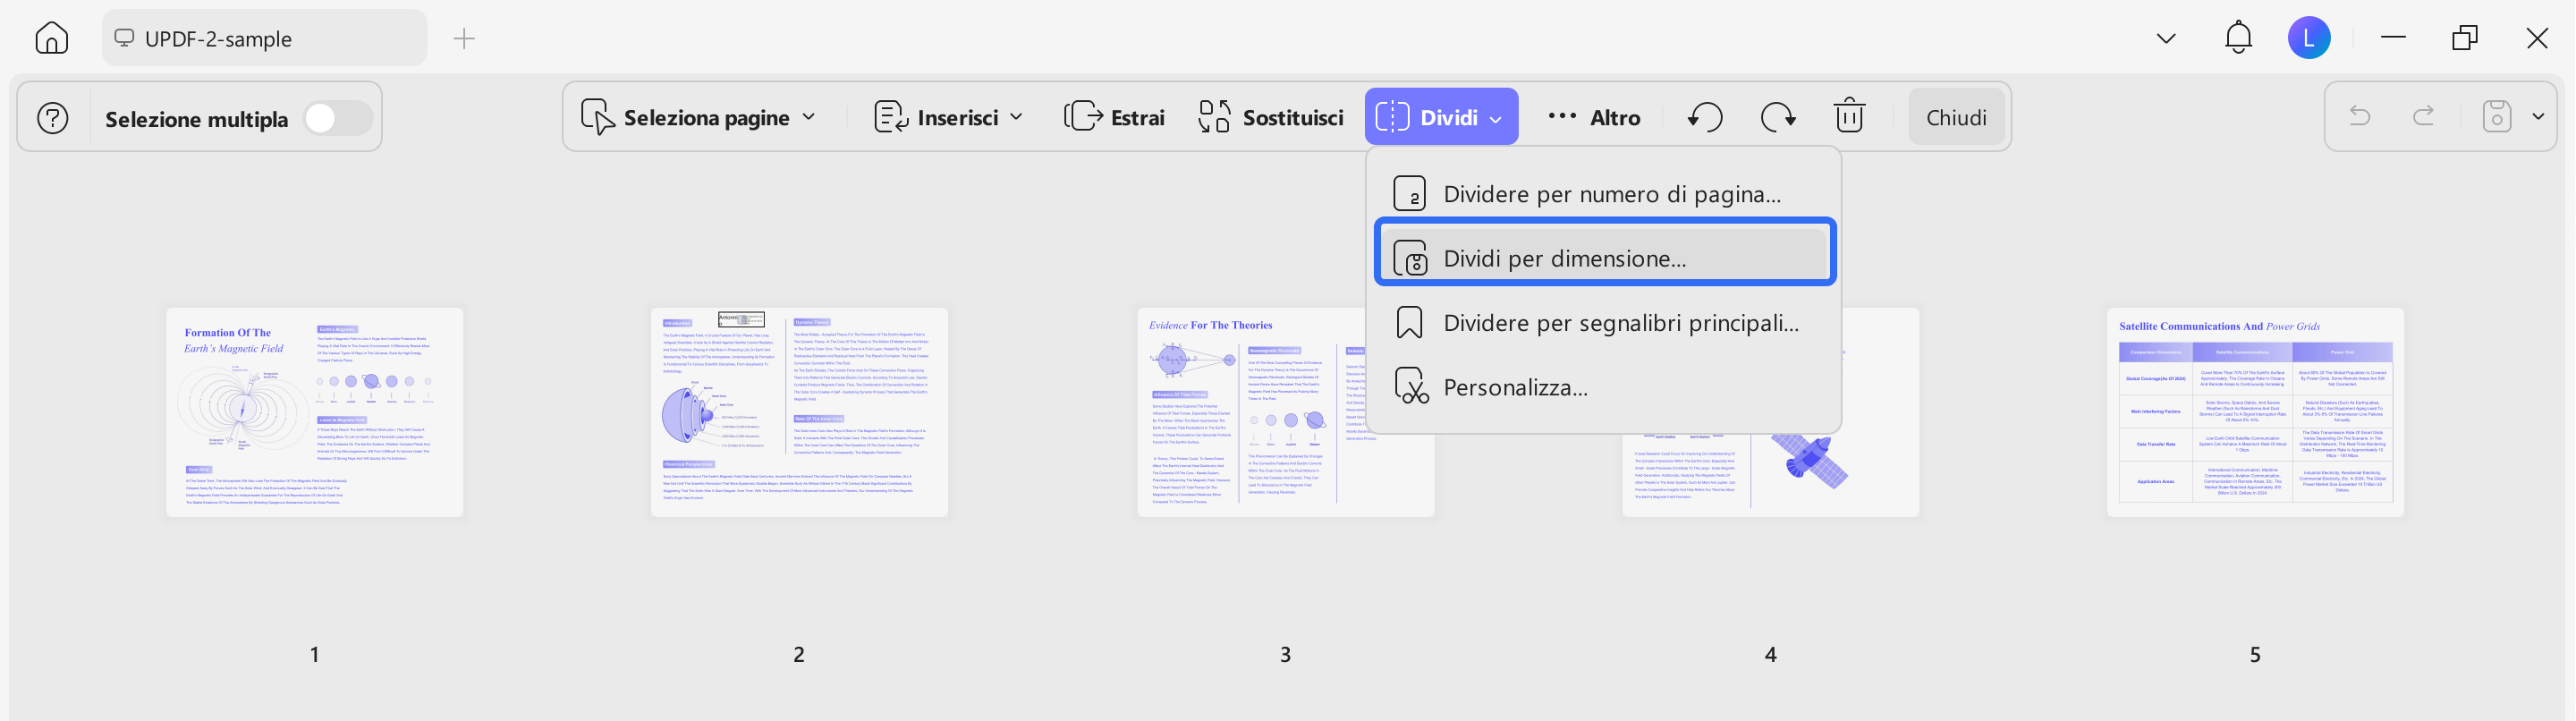This screenshot has height=721, width=2576.
Task: Click the Estrai pages icon
Action: coord(1083,116)
